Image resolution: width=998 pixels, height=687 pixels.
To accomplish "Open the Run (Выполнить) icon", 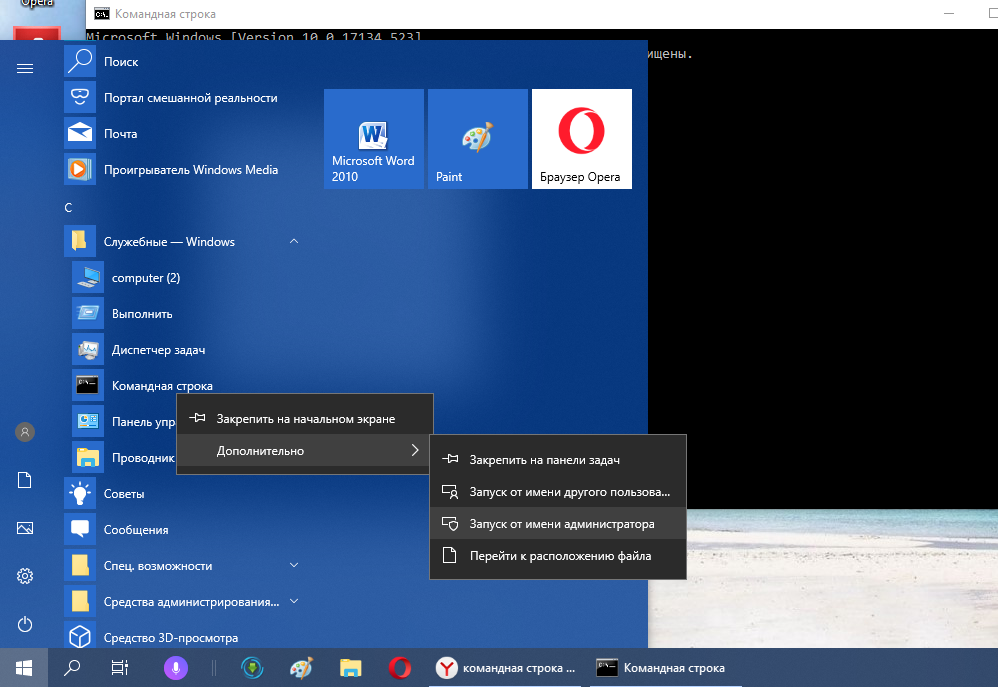I will (x=87, y=313).
